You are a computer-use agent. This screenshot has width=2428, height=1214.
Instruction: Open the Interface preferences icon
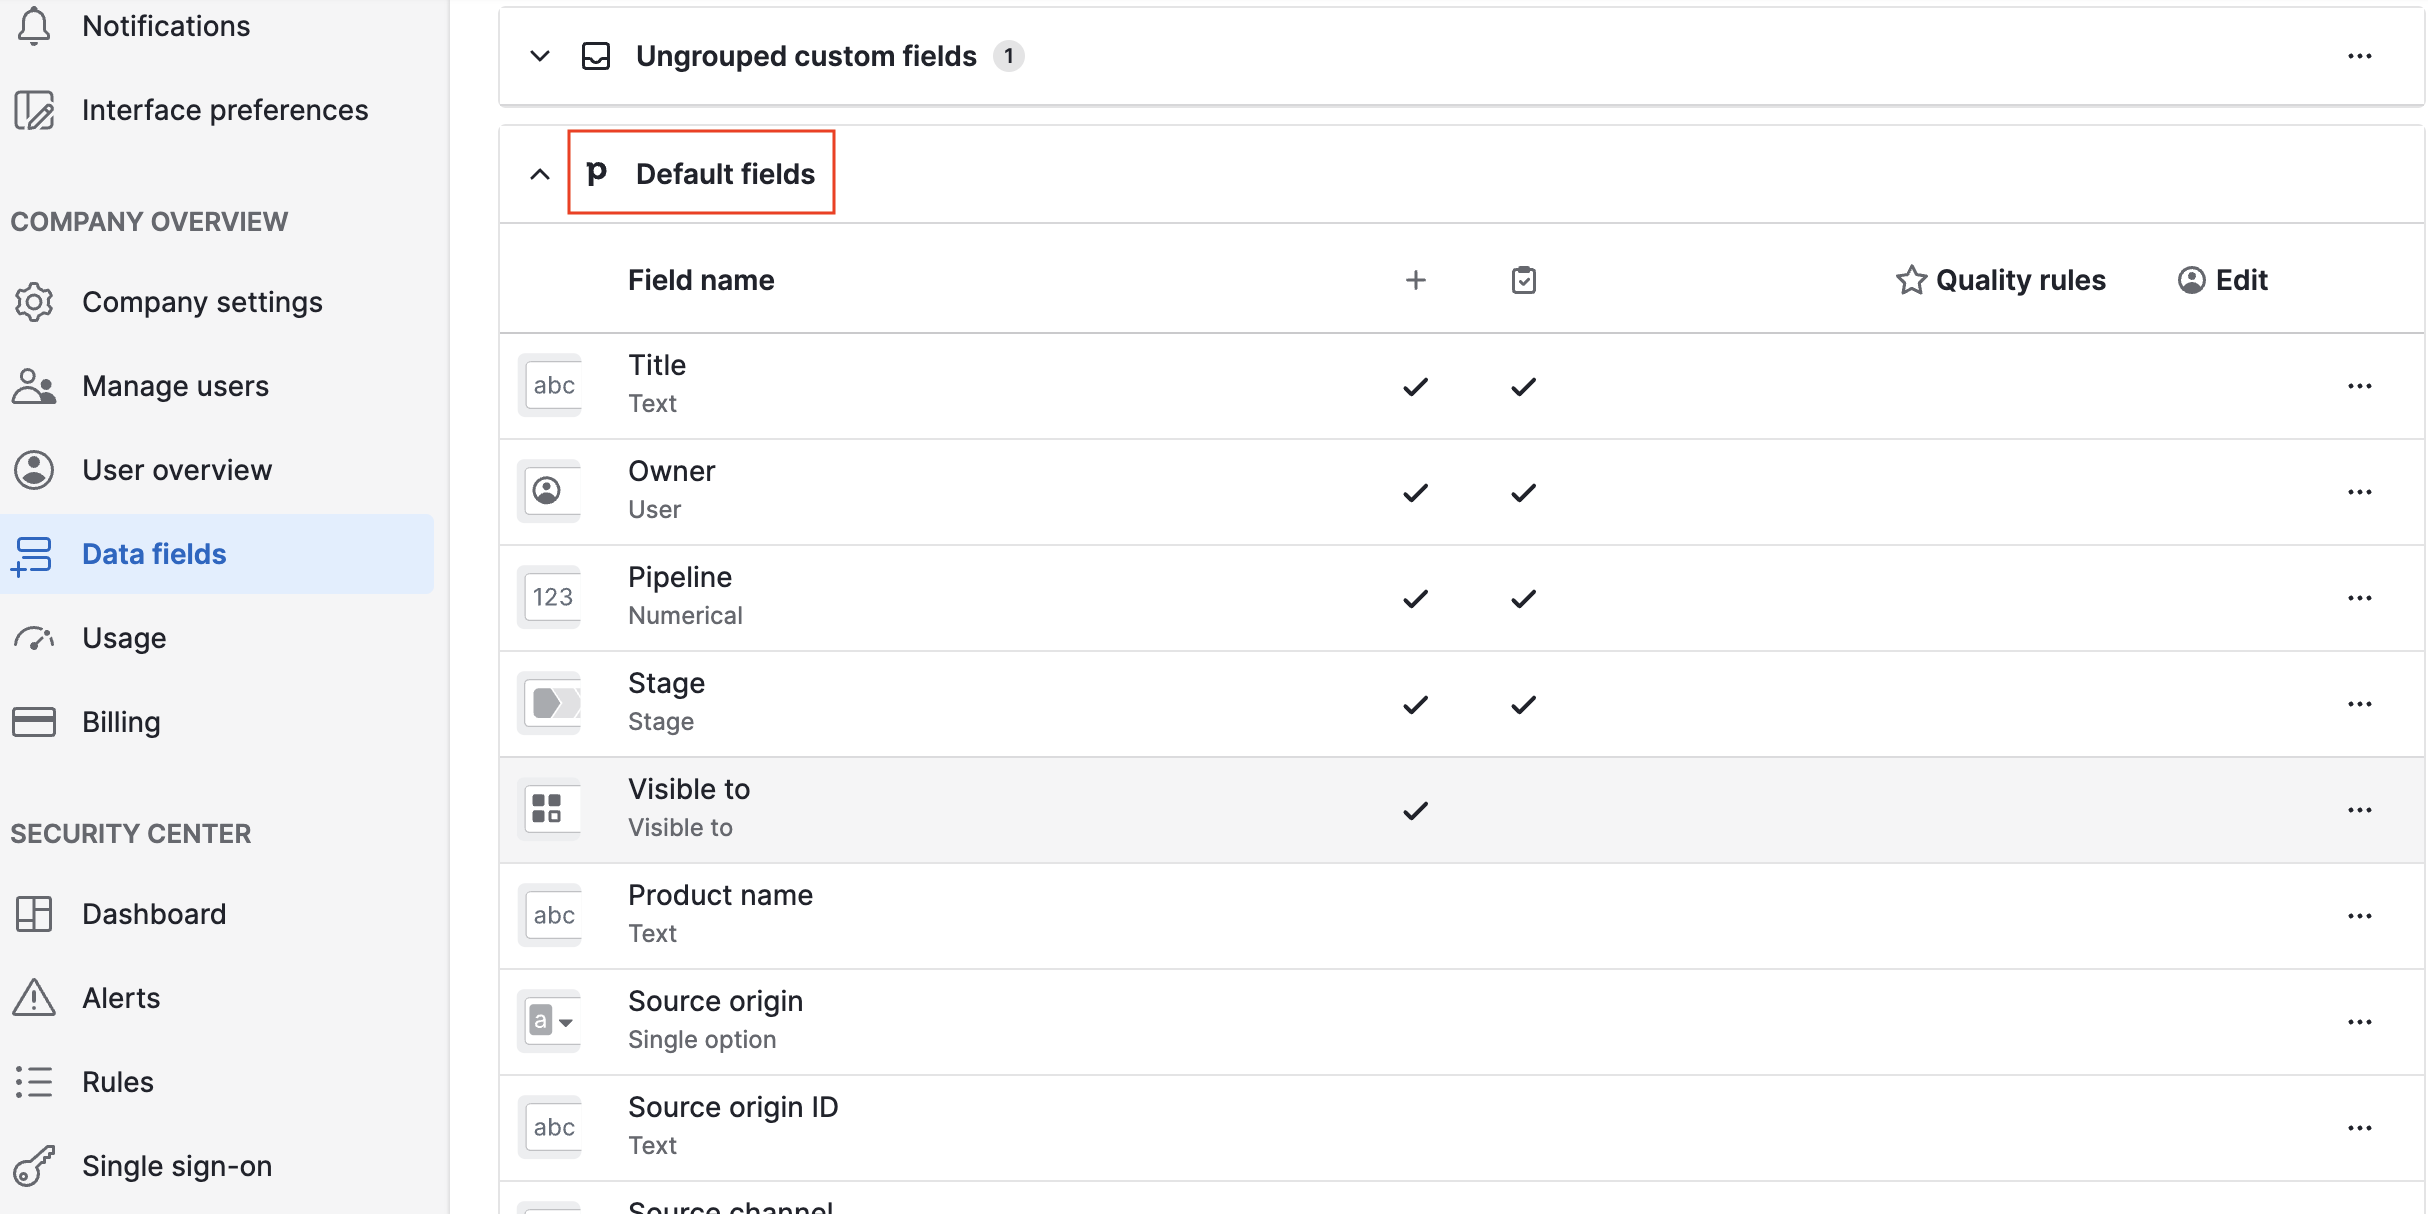point(34,110)
